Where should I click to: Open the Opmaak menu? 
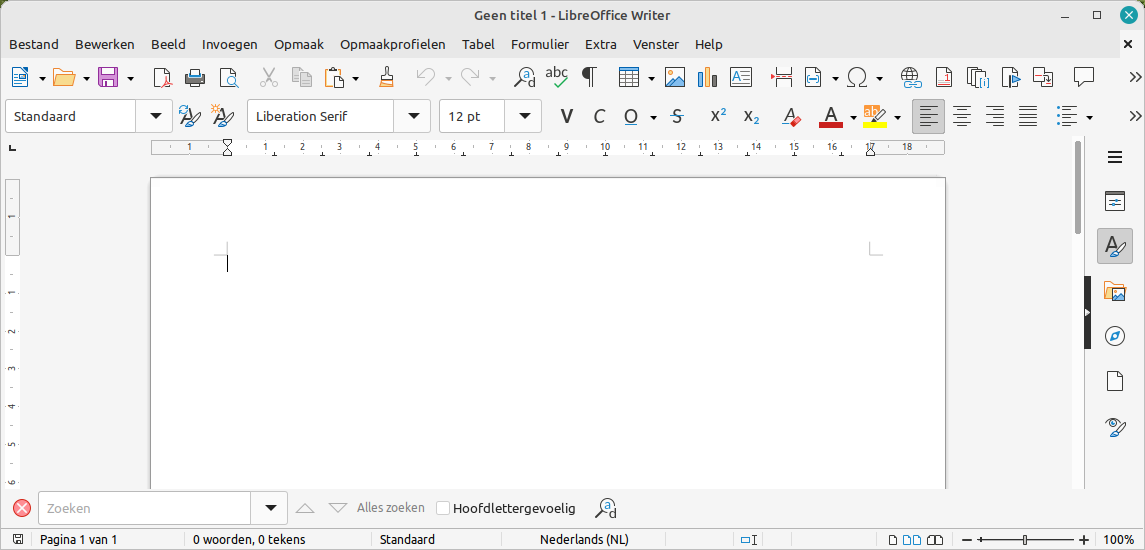(x=299, y=45)
